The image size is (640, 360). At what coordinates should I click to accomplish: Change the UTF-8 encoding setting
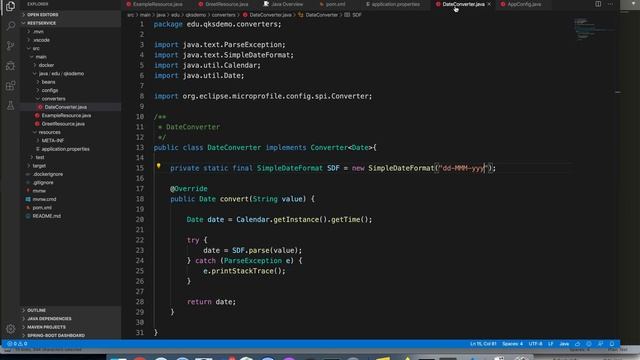pyautogui.click(x=536, y=344)
